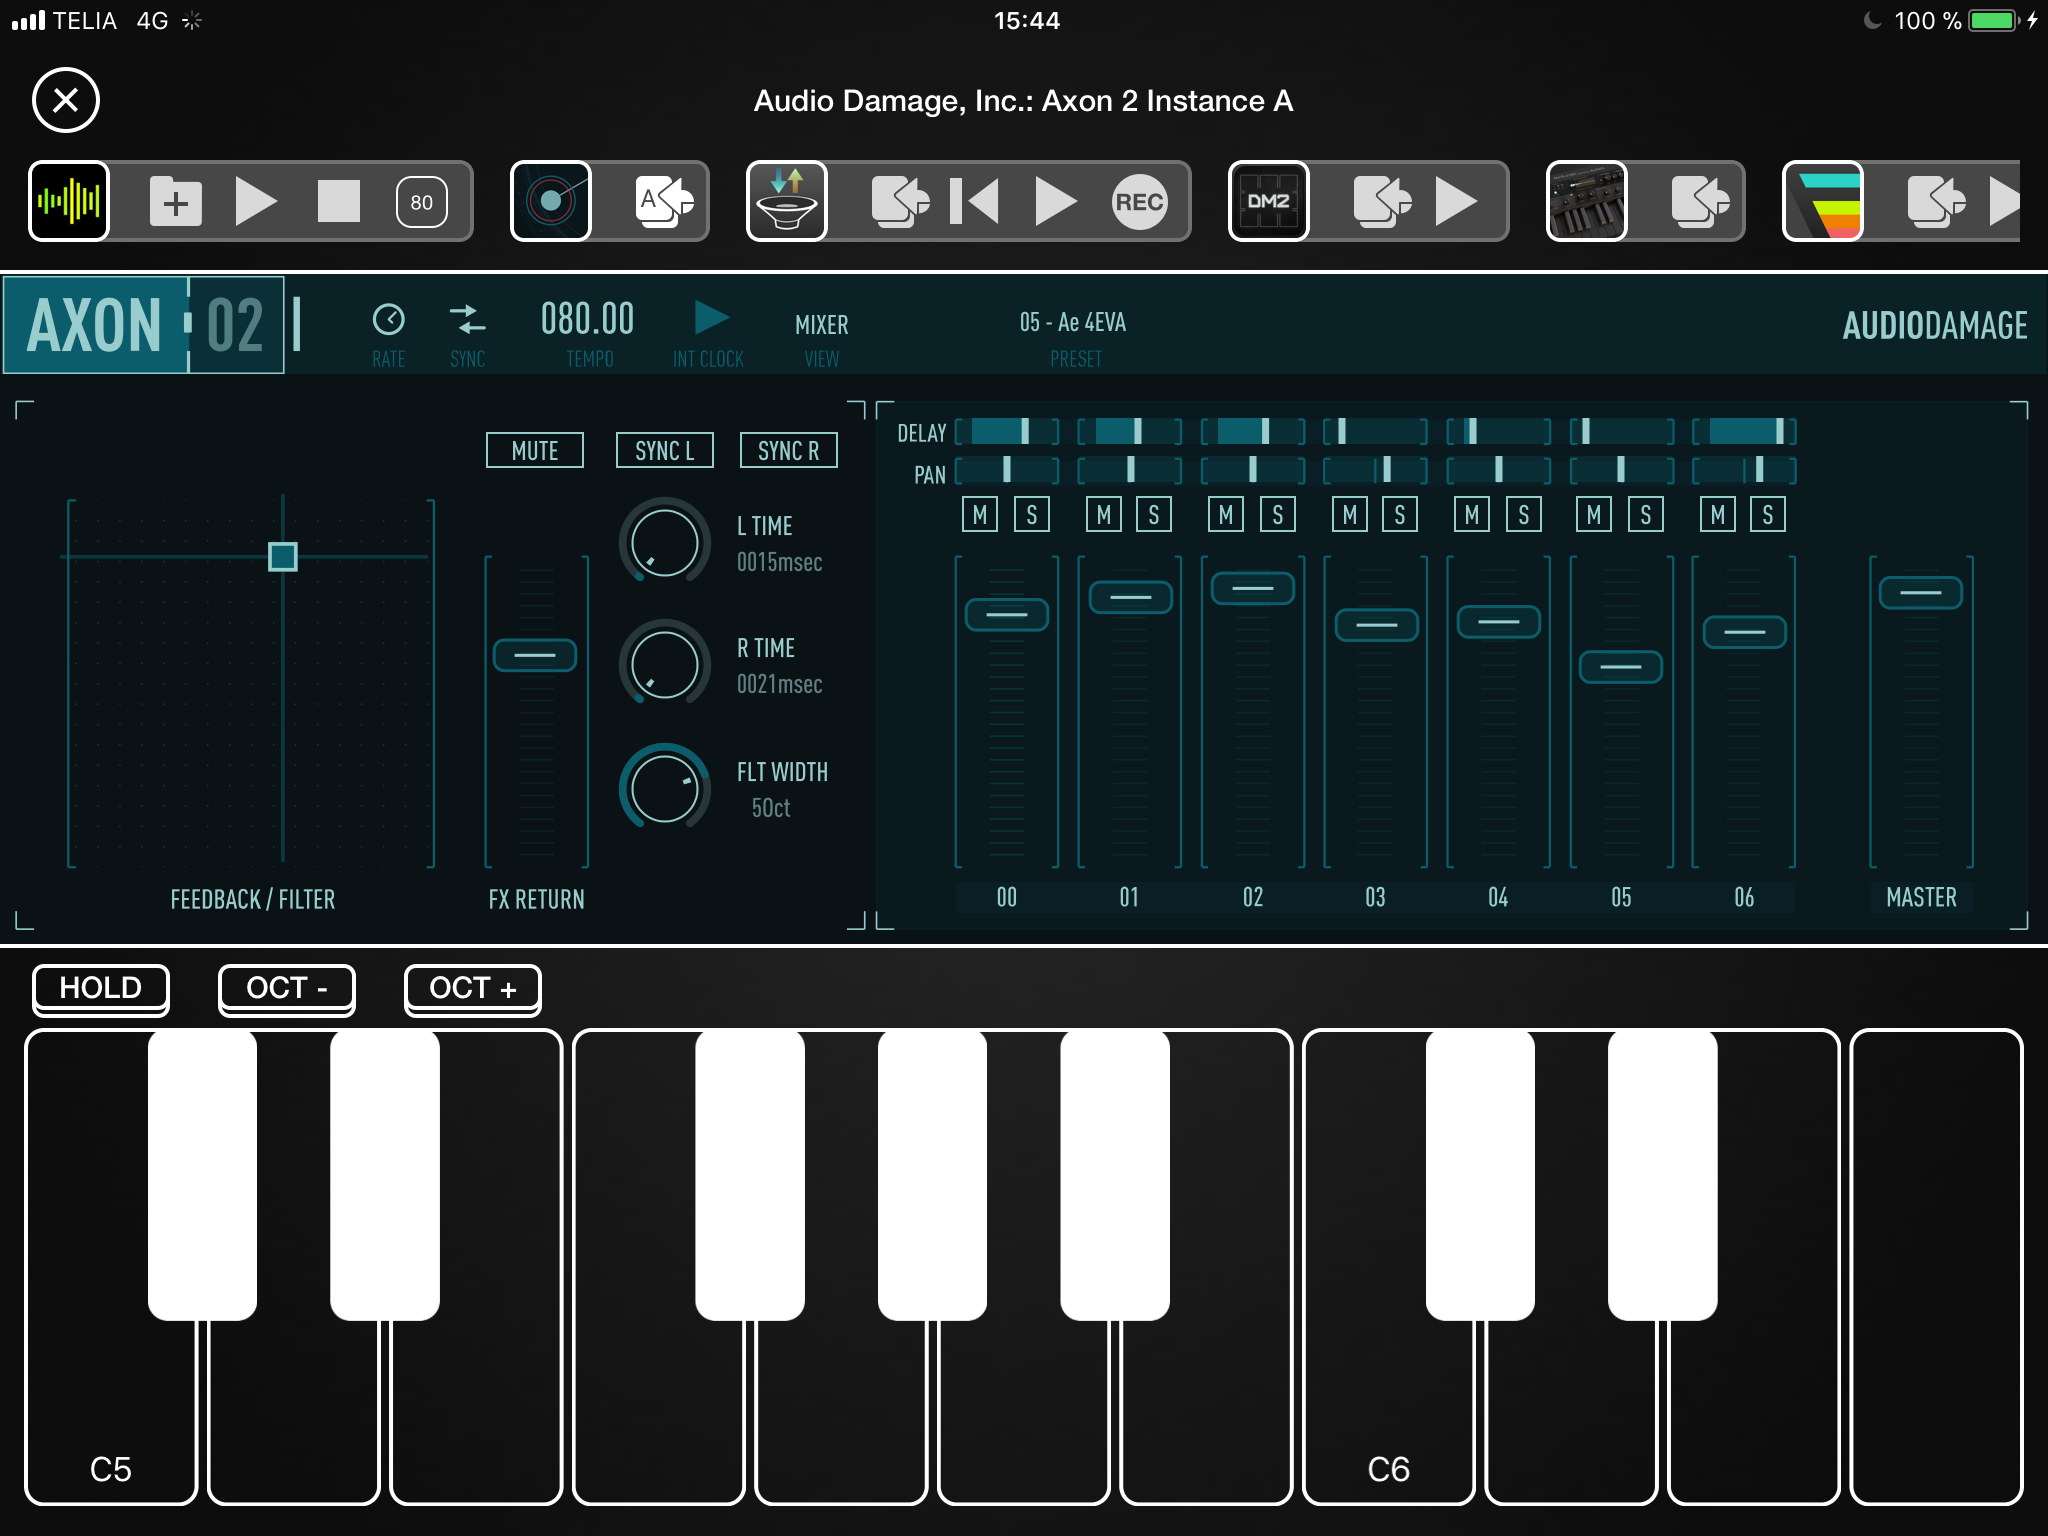
Task: Open the speaker with arrows app icon
Action: (787, 201)
